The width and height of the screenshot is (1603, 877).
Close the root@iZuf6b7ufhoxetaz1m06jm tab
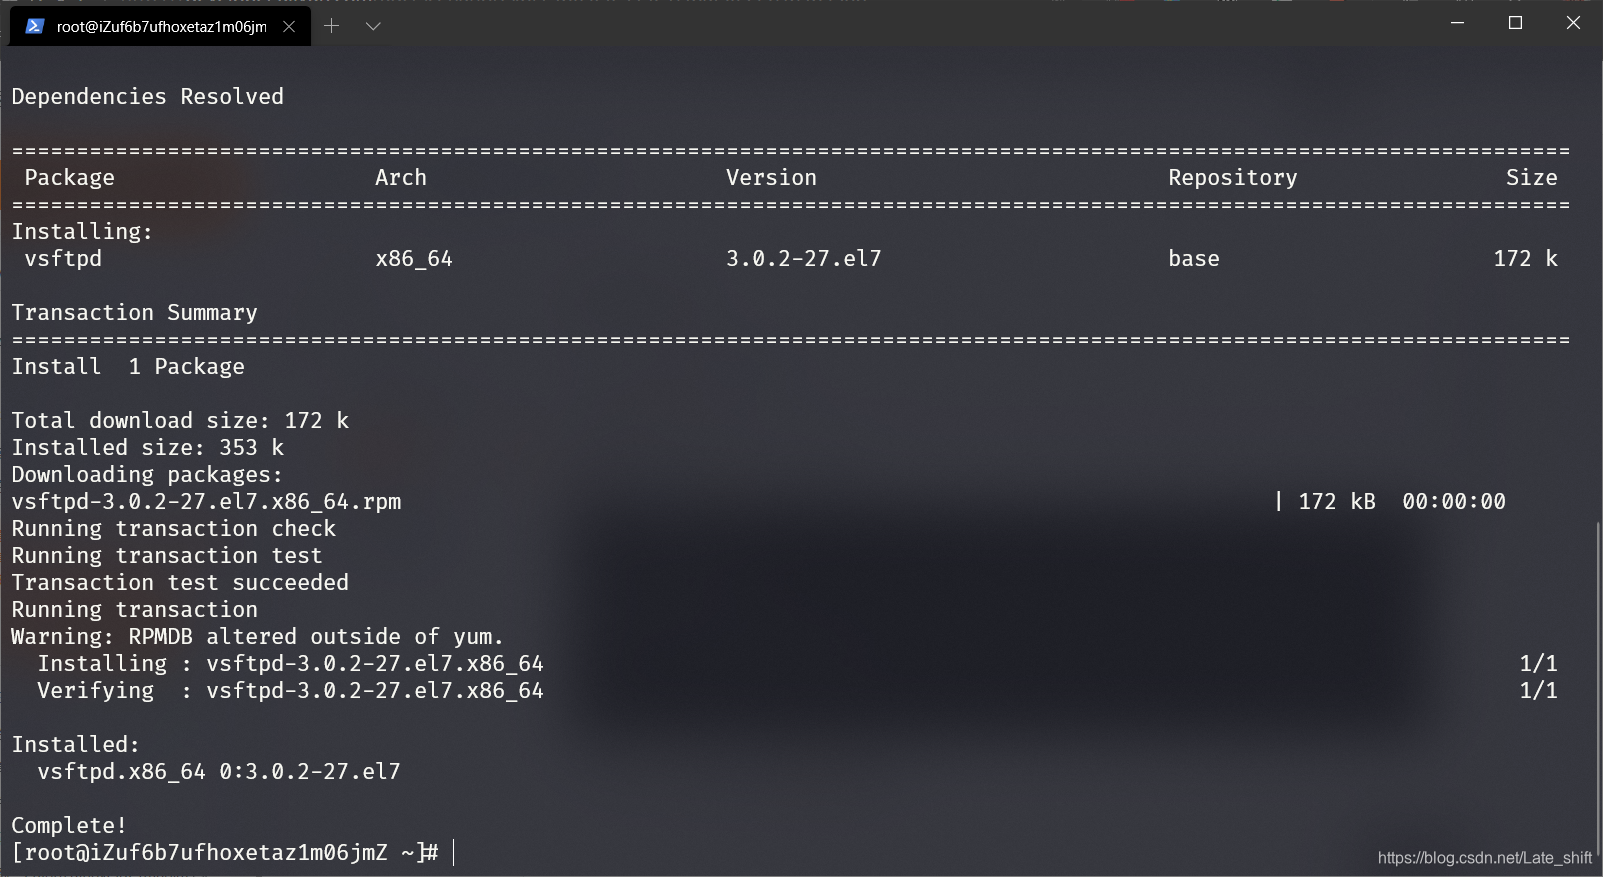coord(289,27)
